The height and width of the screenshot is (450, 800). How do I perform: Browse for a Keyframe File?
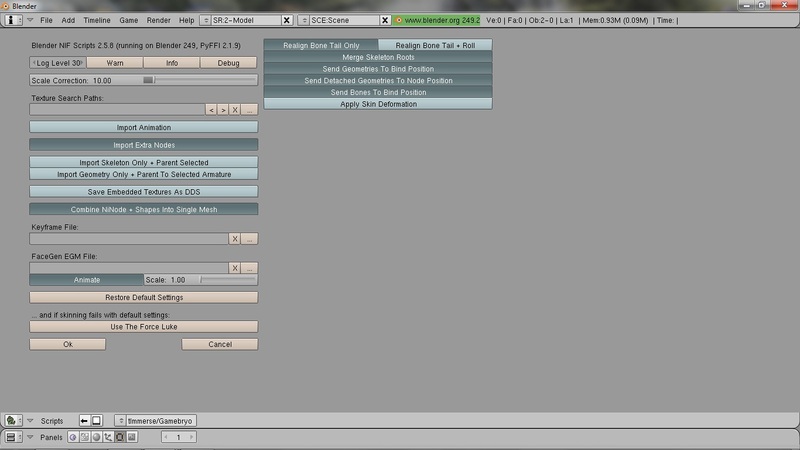click(x=249, y=239)
